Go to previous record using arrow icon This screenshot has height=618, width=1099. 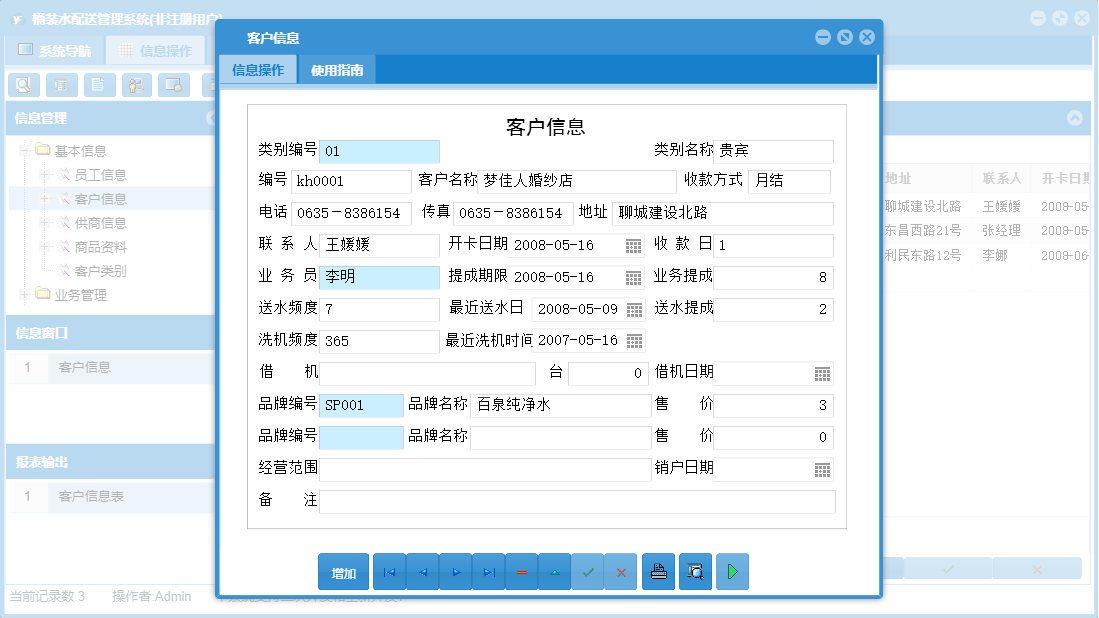click(422, 571)
